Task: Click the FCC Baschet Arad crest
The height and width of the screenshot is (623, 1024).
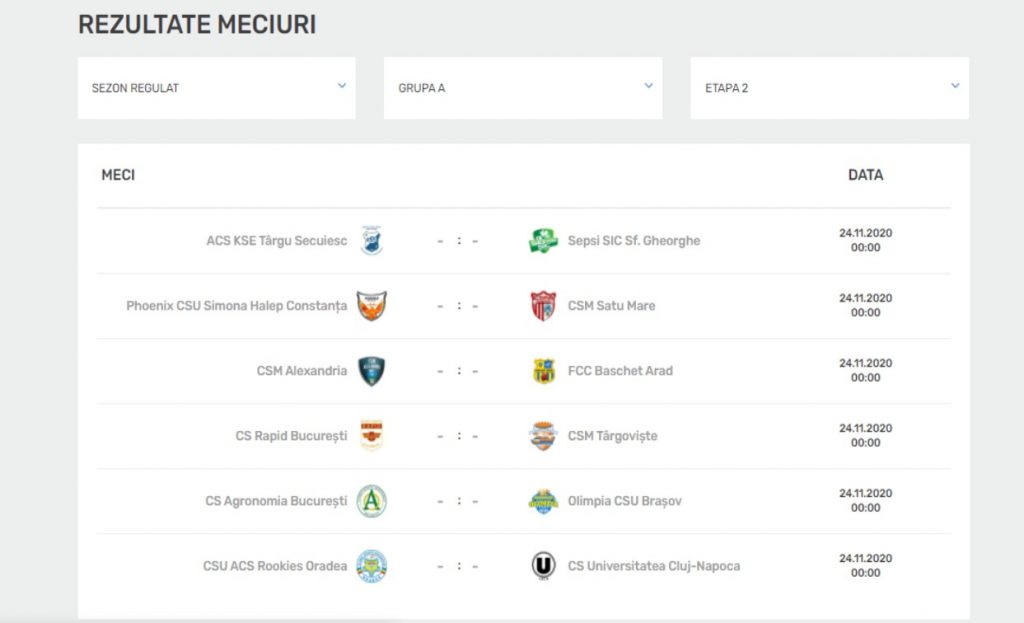Action: click(x=543, y=371)
